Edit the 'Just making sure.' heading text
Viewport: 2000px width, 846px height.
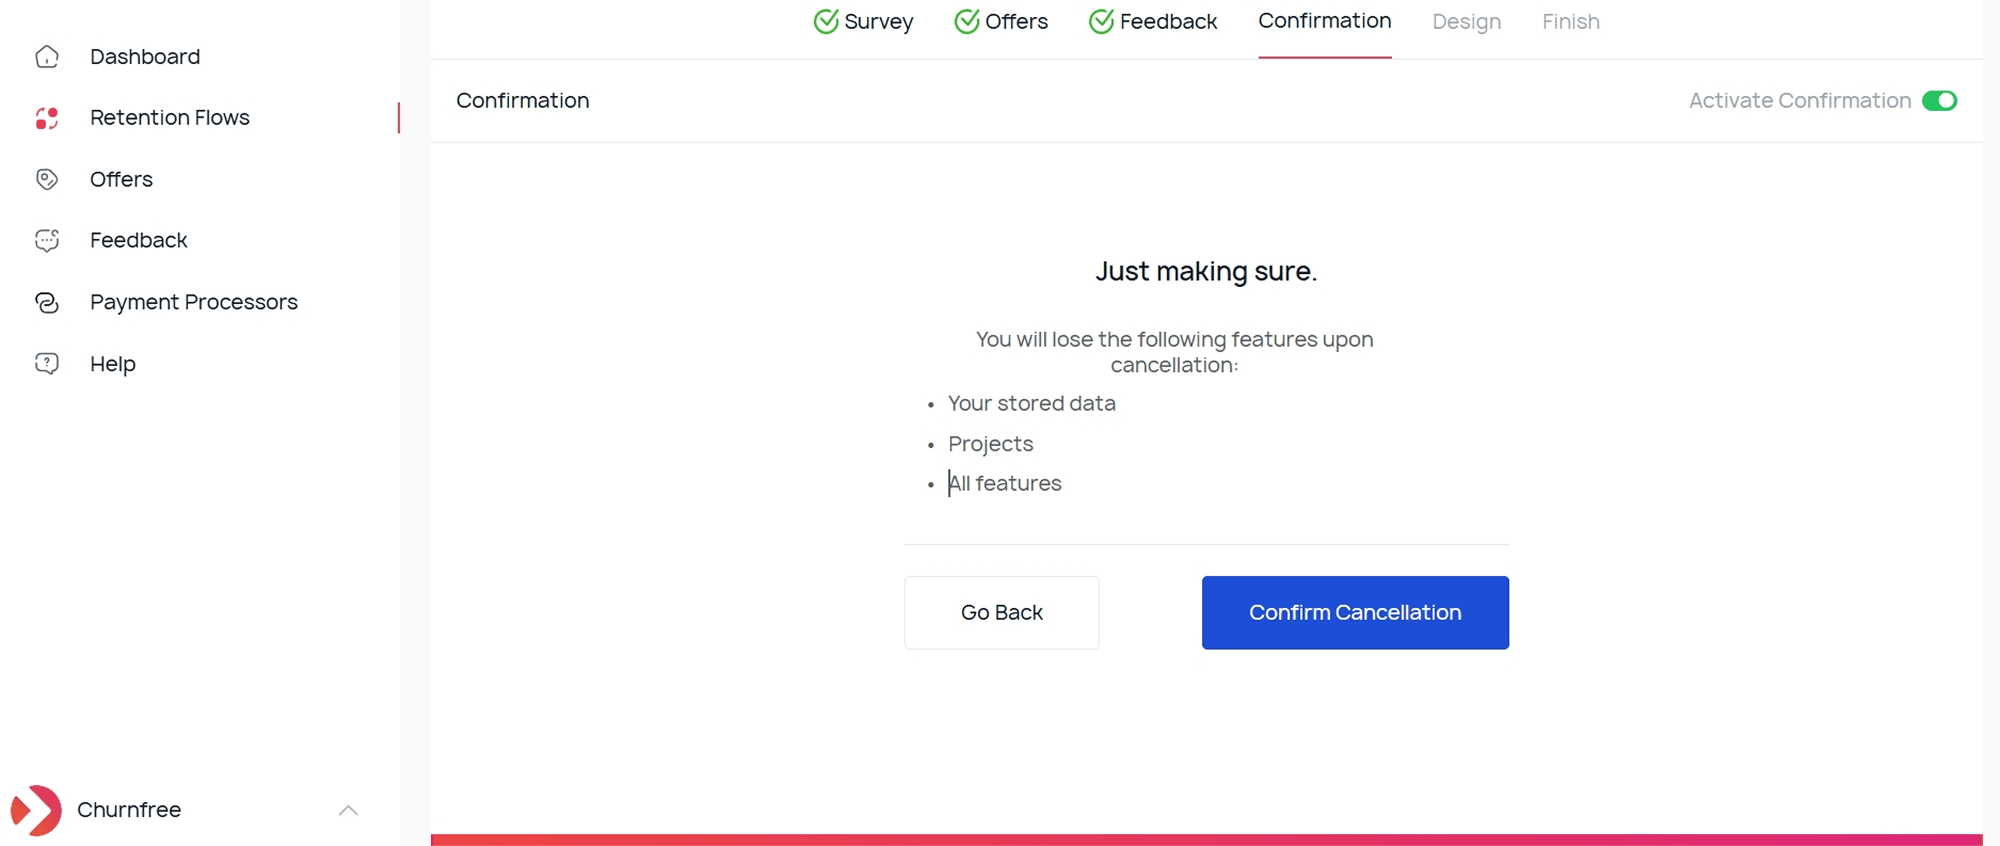click(1206, 271)
